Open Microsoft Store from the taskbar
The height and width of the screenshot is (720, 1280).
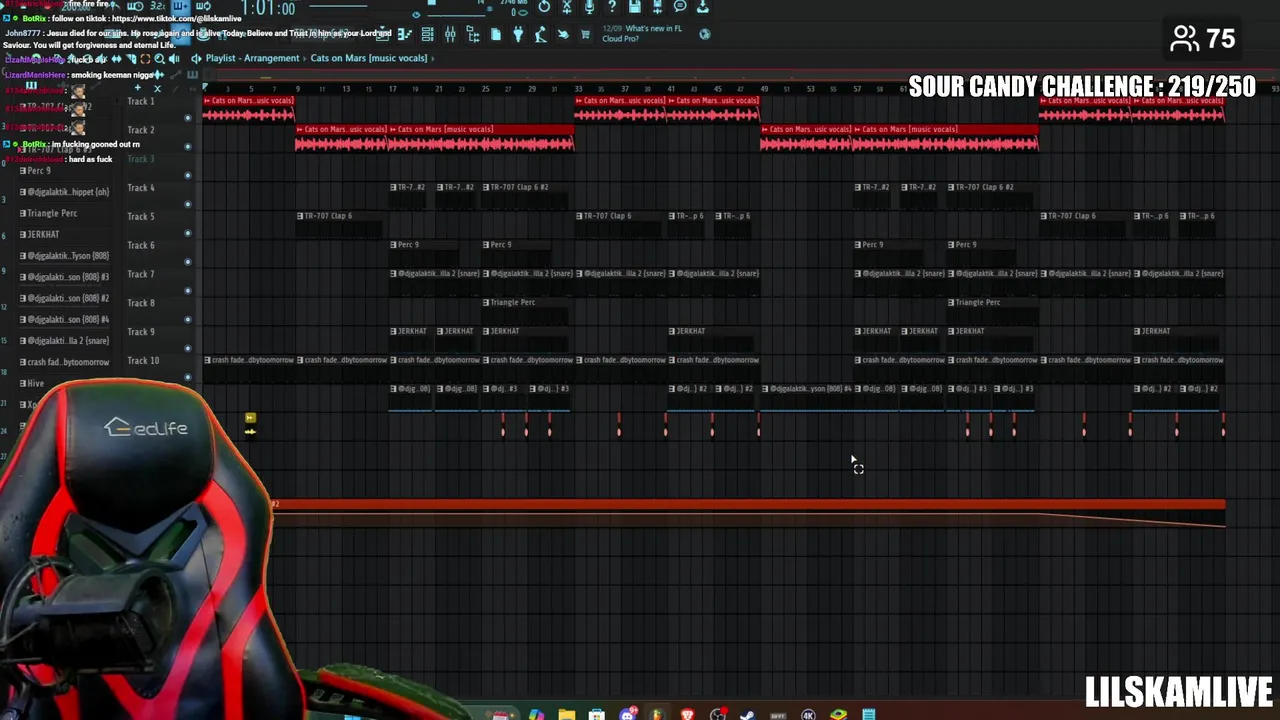597,714
